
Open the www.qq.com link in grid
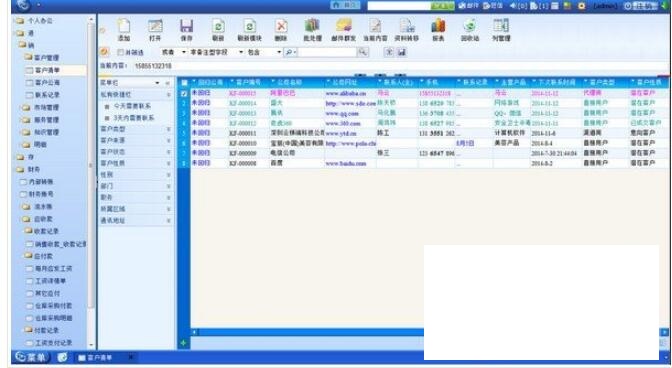tap(342, 113)
